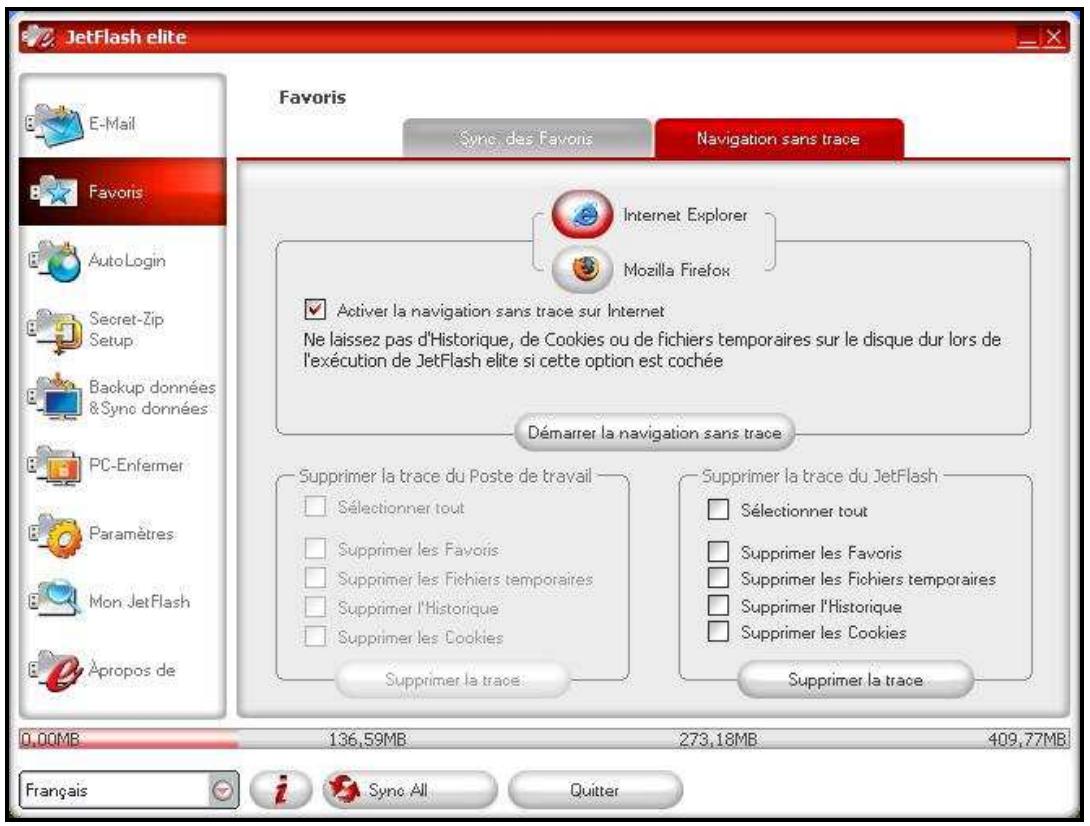1090x826 pixels.
Task: Click the red information icon button
Action: tap(277, 790)
